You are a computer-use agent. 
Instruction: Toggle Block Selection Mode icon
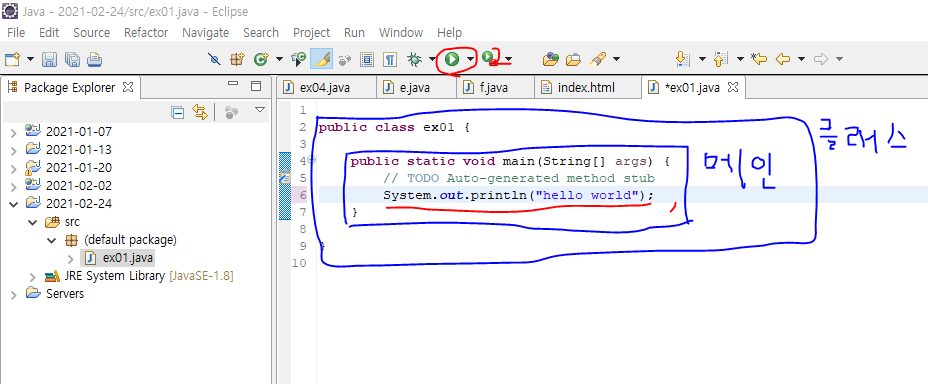[367, 59]
